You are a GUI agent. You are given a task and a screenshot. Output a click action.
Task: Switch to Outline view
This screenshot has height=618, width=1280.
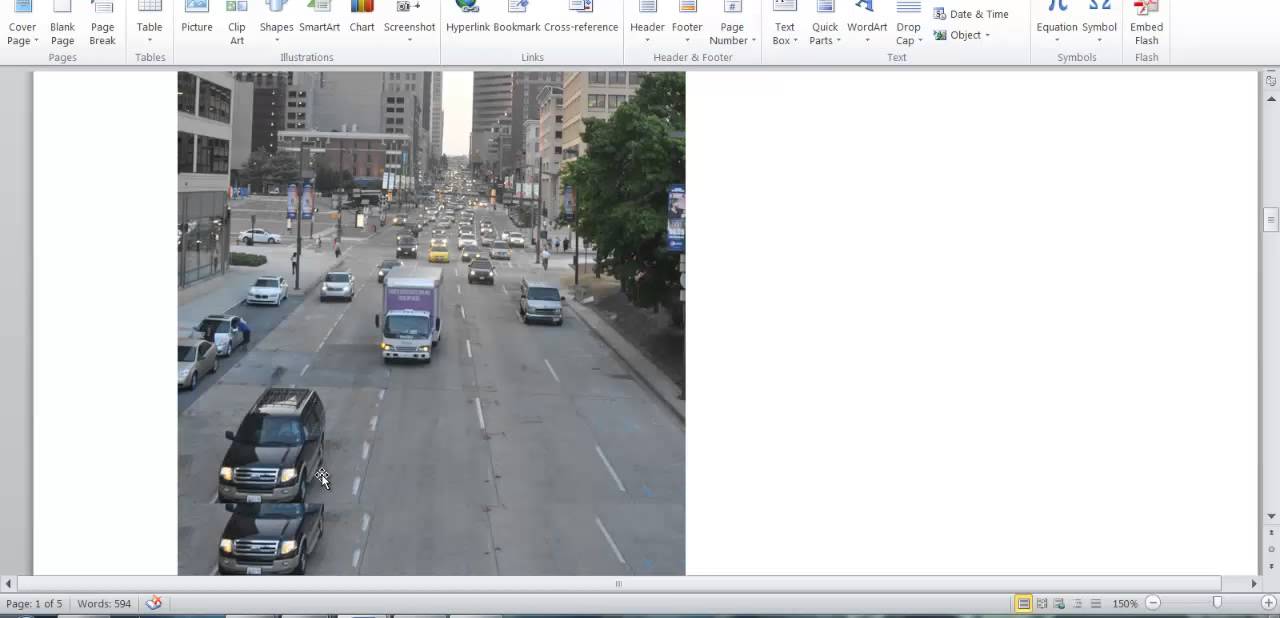click(x=1078, y=603)
